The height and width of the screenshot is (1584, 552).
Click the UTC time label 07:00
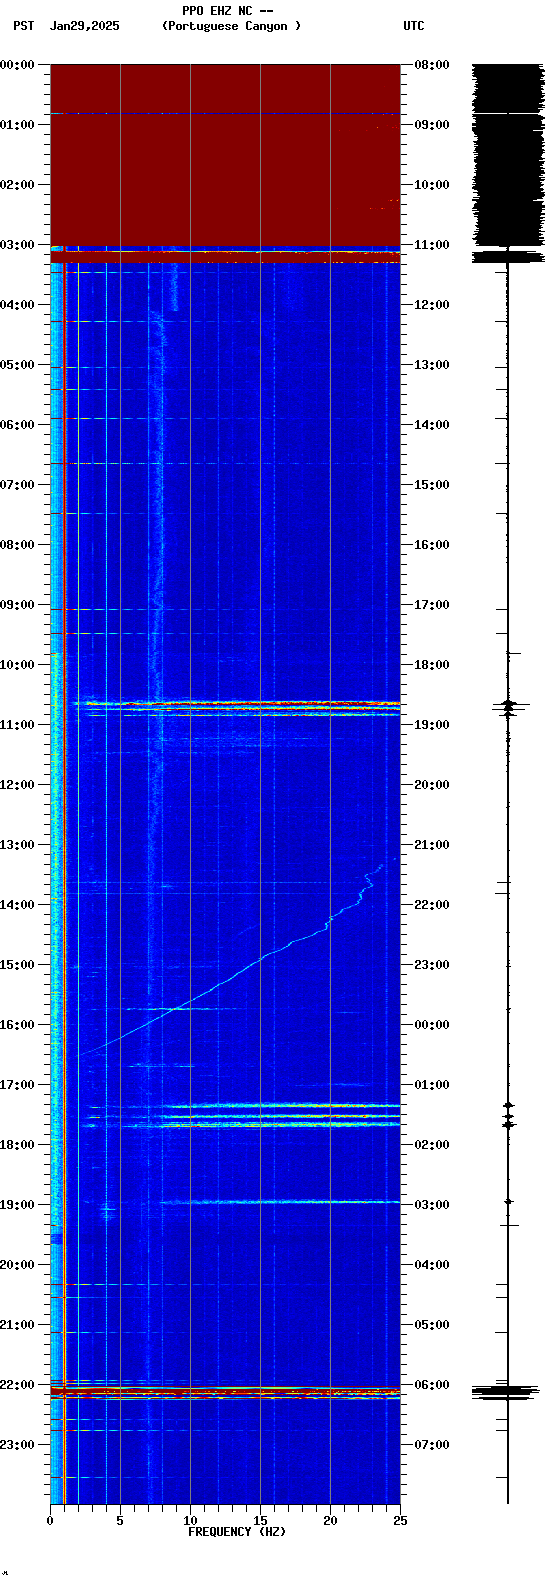point(431,1444)
